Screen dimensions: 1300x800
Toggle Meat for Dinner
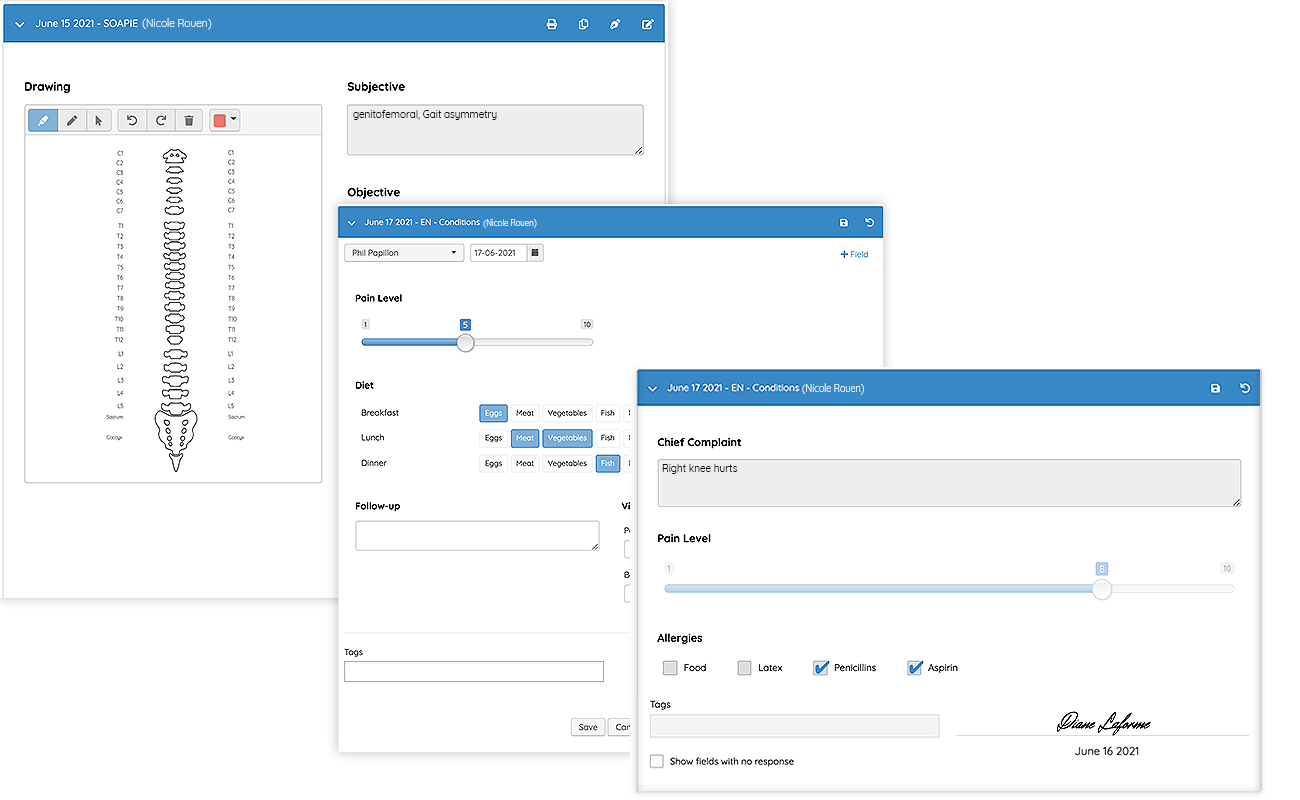(x=525, y=464)
